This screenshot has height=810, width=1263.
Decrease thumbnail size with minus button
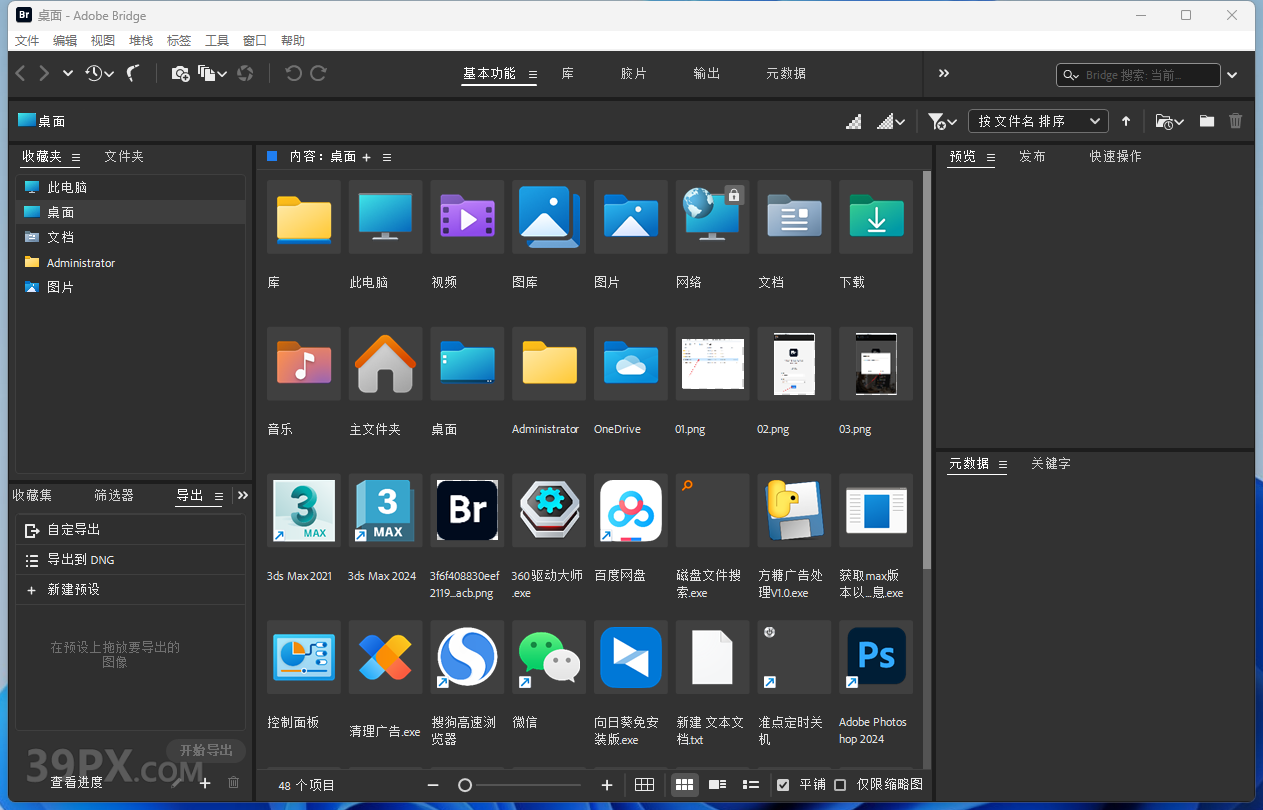pos(433,785)
